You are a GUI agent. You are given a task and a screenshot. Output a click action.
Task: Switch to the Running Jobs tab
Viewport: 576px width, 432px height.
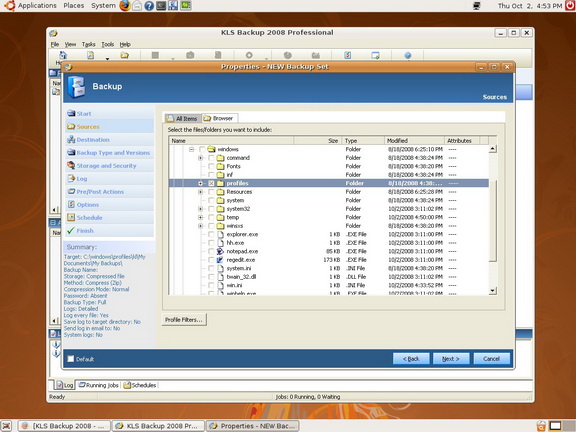[98, 385]
